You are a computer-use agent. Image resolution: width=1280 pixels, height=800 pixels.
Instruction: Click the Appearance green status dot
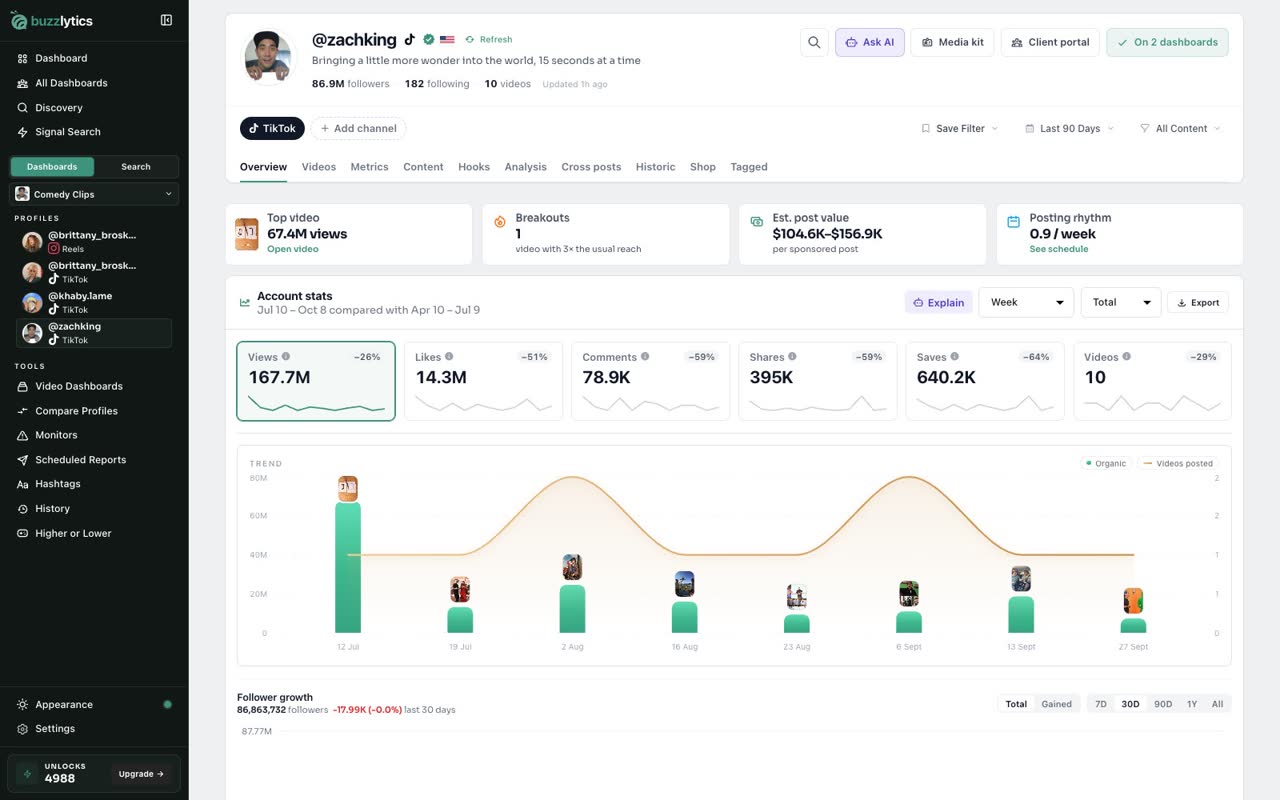[167, 704]
